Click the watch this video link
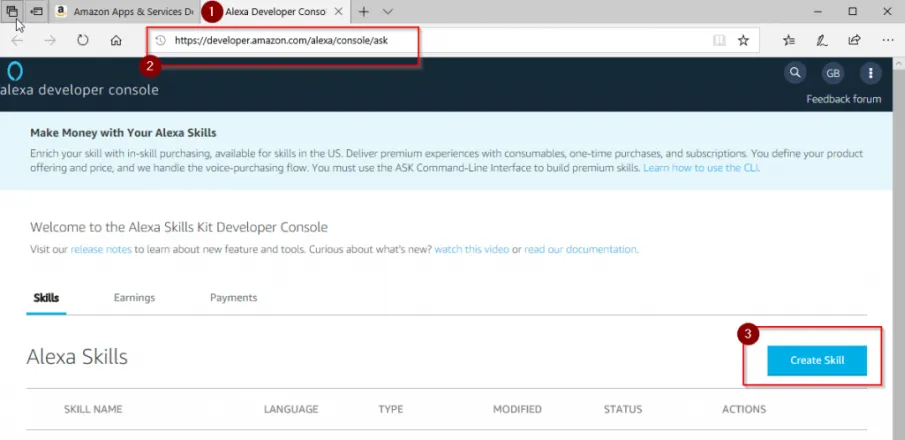The image size is (905, 440). (x=472, y=249)
